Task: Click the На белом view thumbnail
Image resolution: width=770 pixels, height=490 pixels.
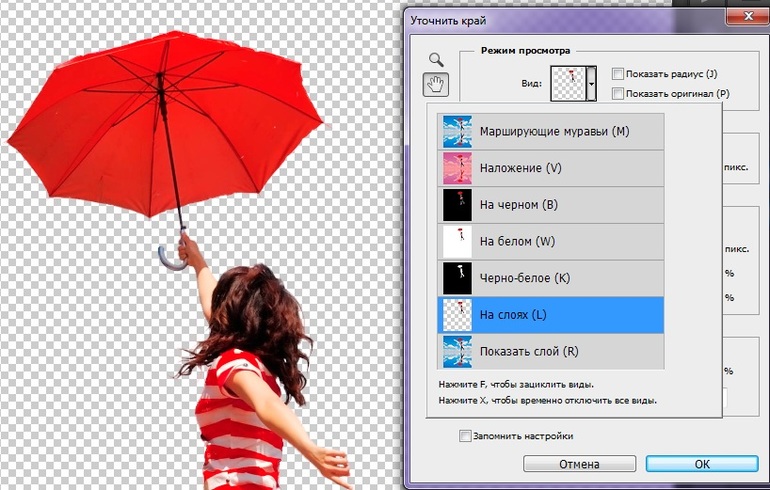Action: pos(457,241)
